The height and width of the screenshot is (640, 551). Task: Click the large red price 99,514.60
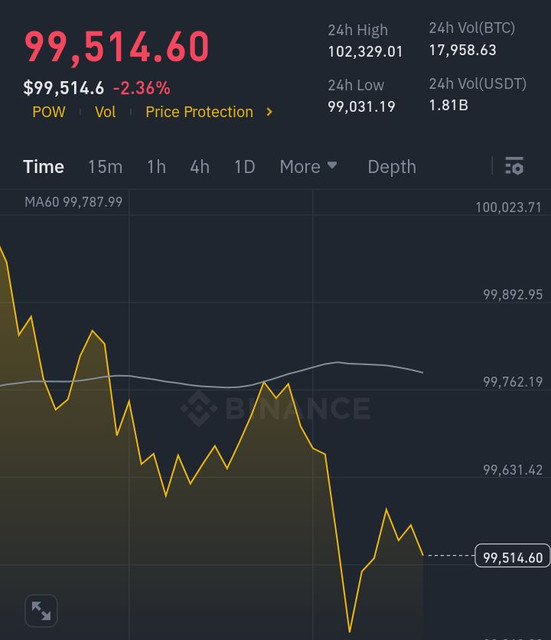click(117, 47)
